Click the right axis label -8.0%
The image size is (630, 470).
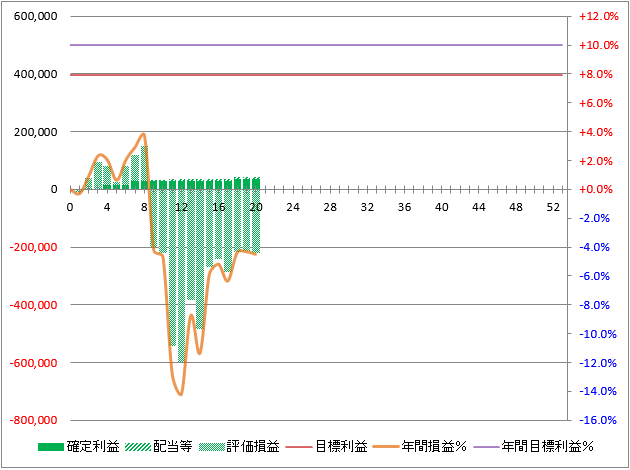point(595,305)
